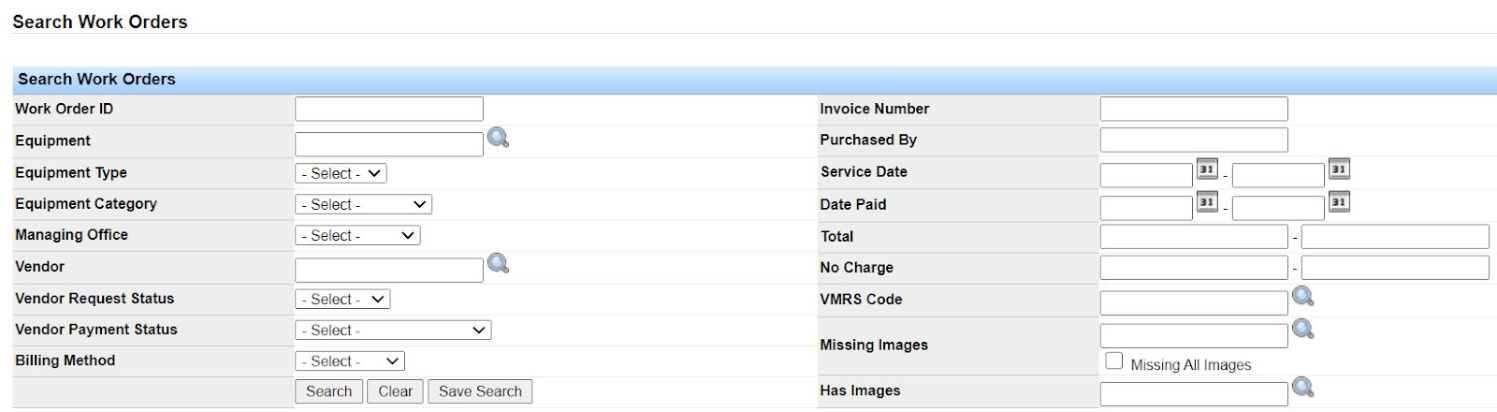Focus the Total minimum amount field
The width and height of the screenshot is (1497, 412).
pos(1194,237)
